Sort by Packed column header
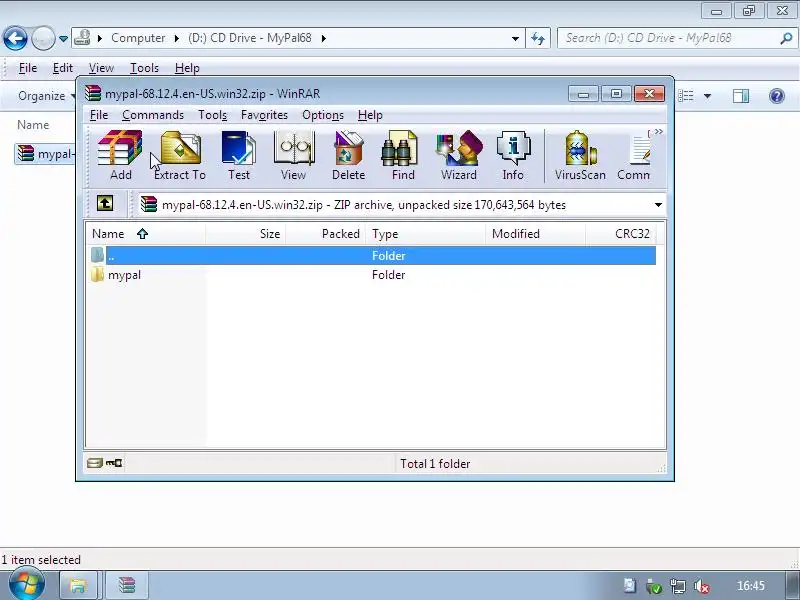800x600 pixels. [326, 234]
